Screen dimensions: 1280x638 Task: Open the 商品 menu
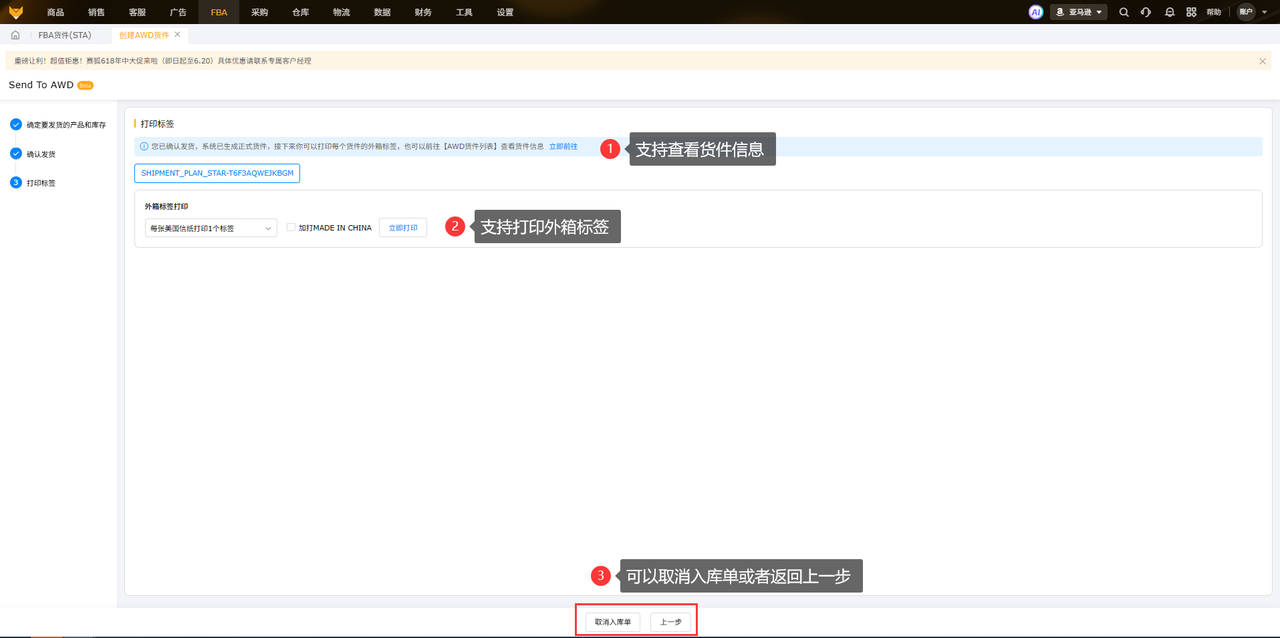click(55, 12)
